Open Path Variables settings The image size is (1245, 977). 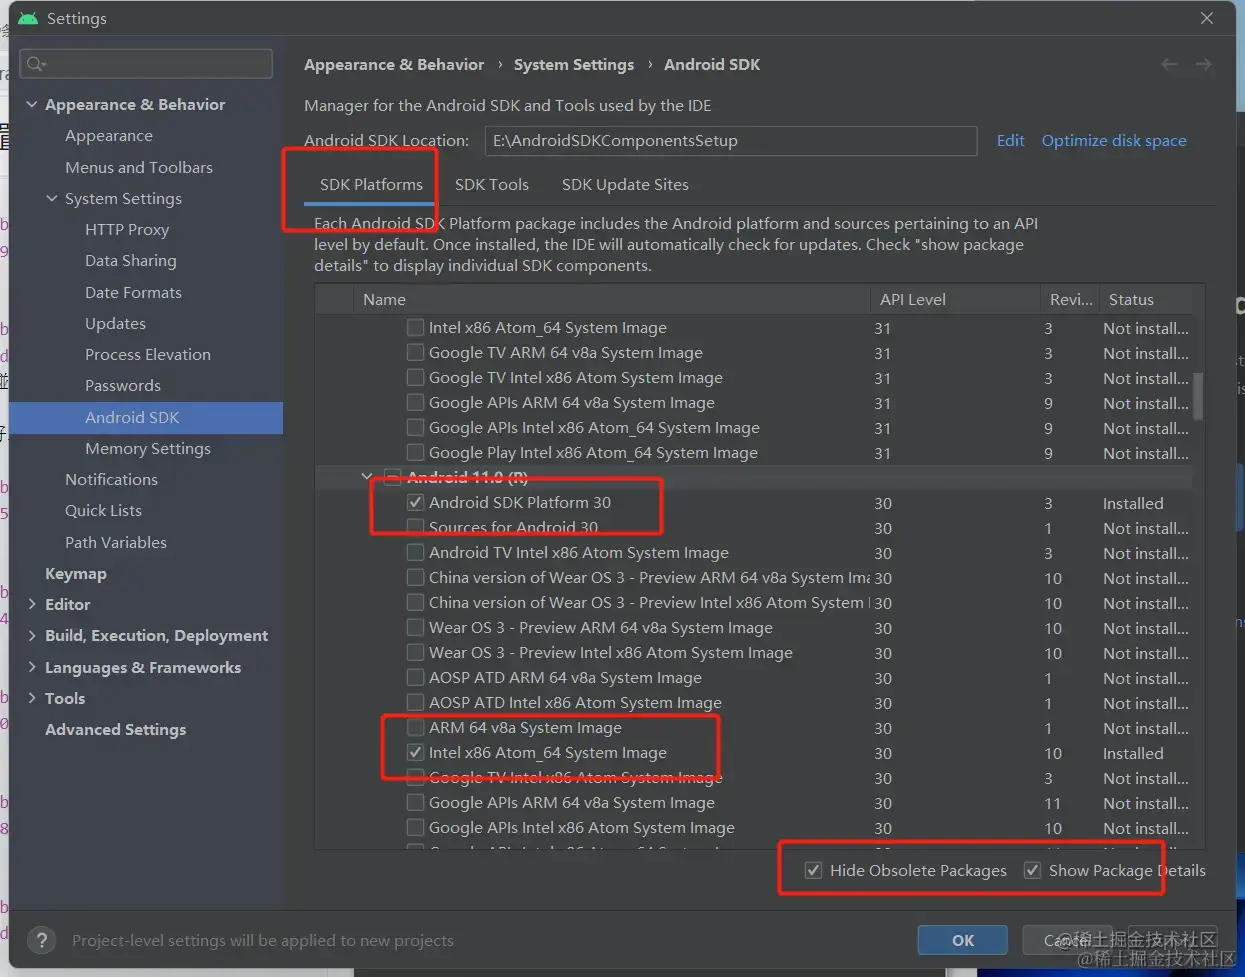coord(116,542)
